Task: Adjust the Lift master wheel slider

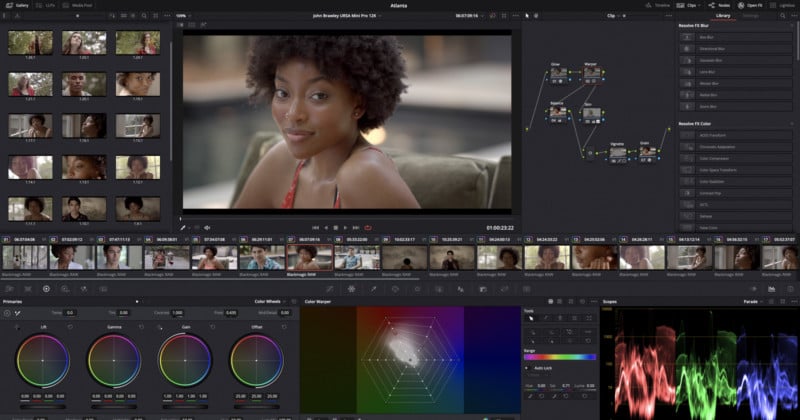Action: 43,407
